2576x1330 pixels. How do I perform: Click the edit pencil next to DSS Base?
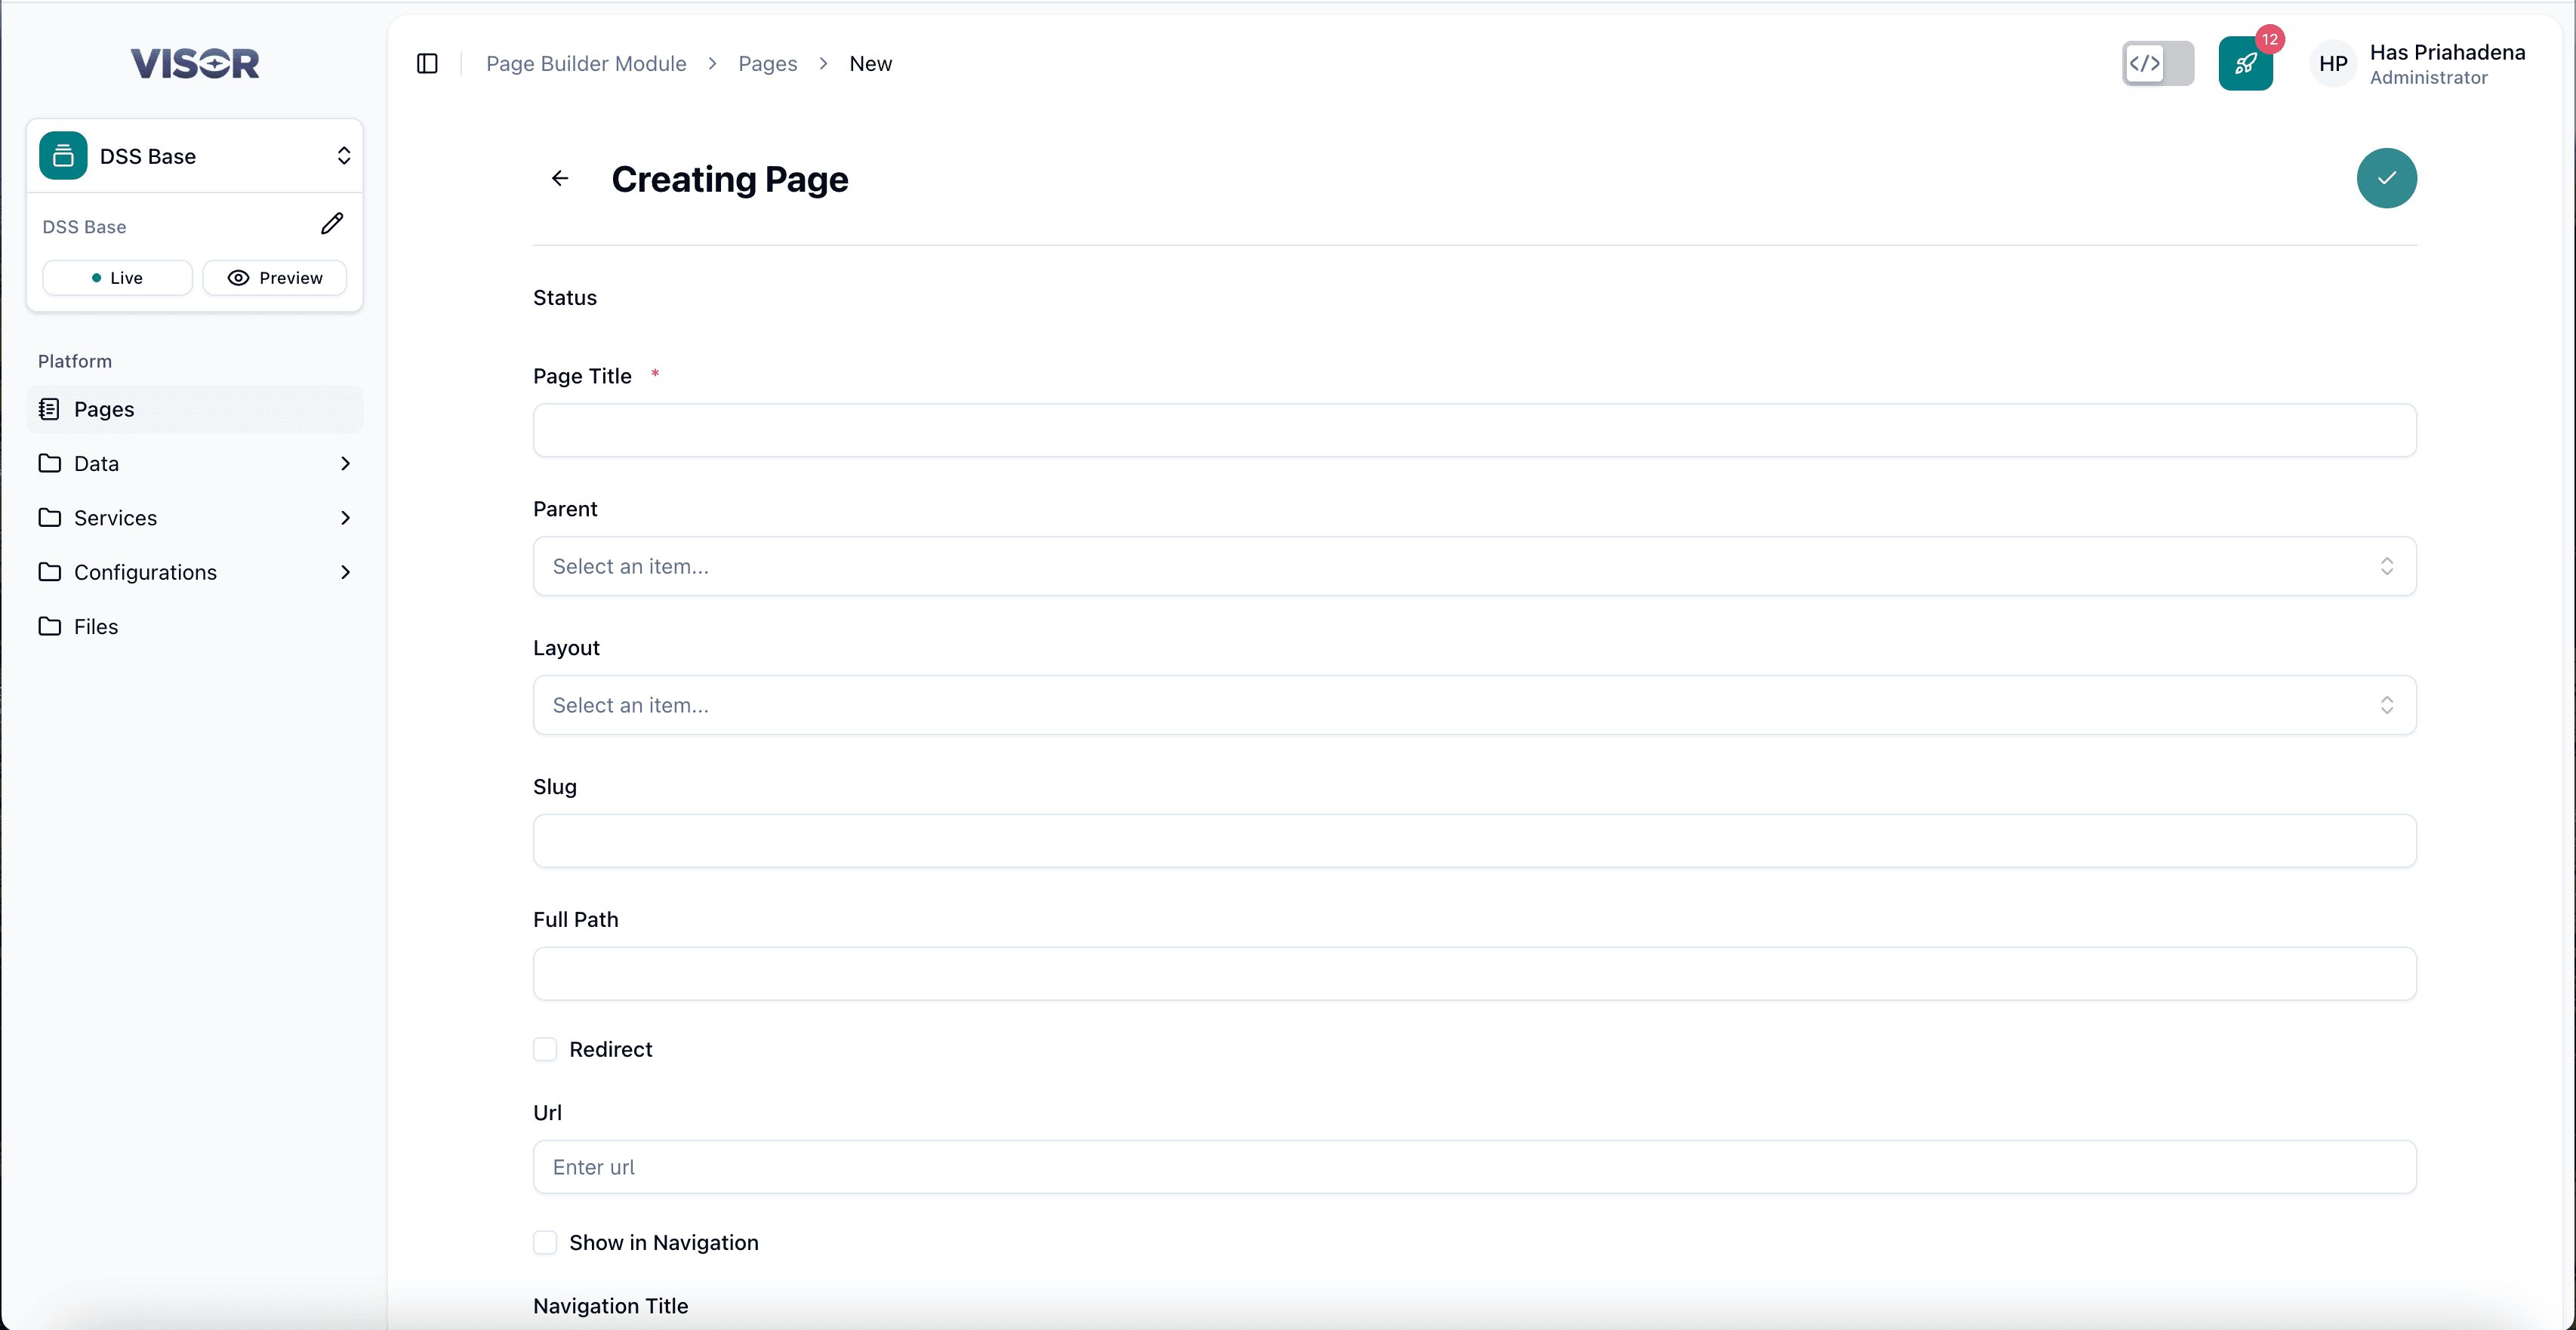point(332,223)
